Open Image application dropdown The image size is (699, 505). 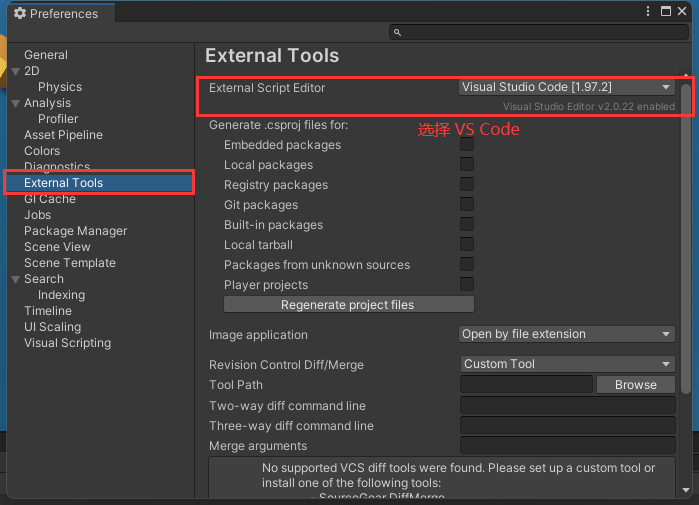tap(566, 334)
